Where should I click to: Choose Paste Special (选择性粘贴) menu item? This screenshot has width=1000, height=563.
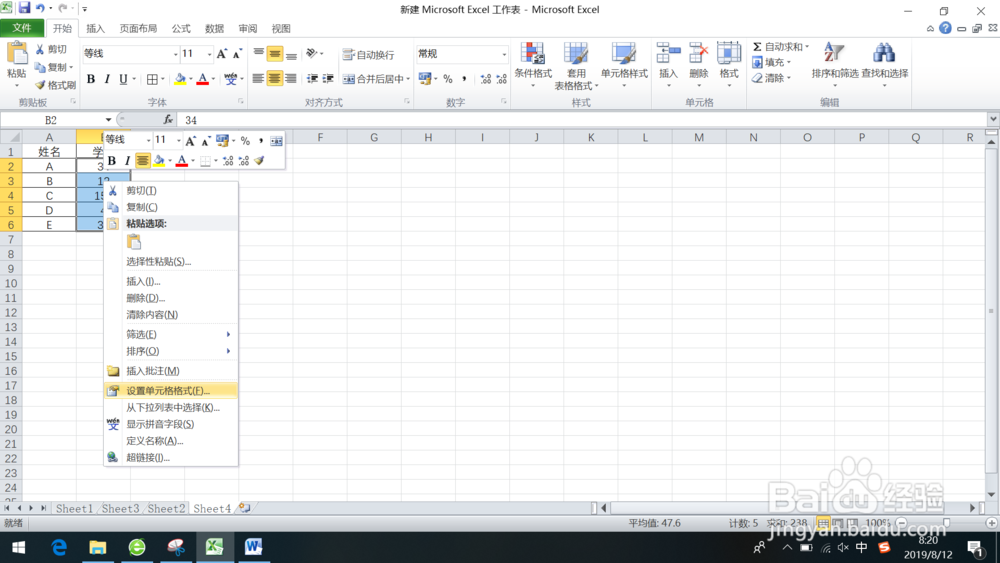tap(171, 261)
